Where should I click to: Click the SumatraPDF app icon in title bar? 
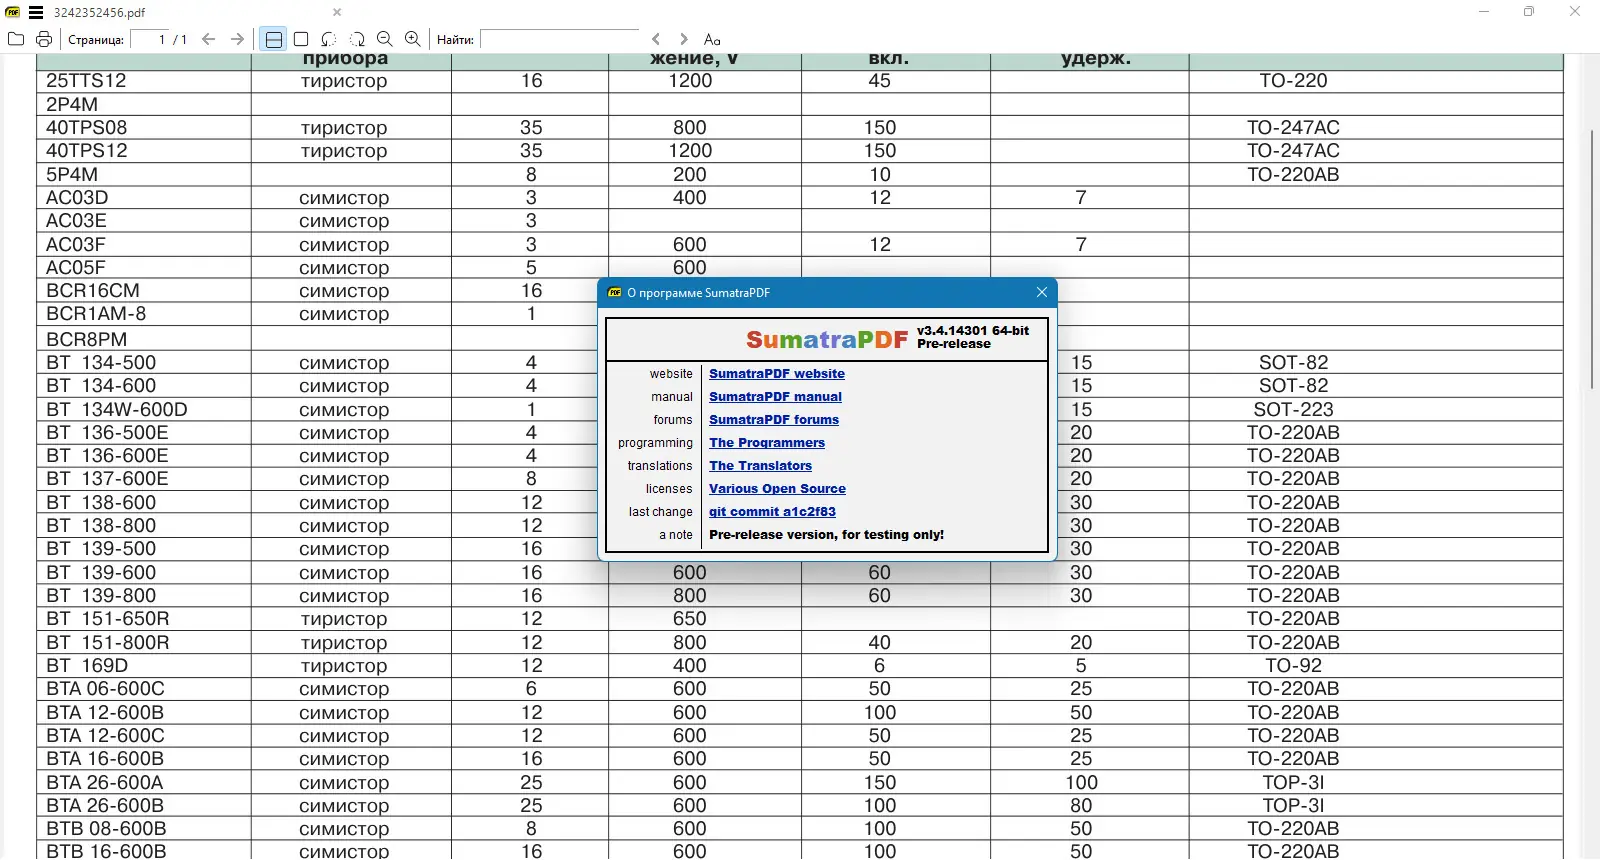click(x=13, y=12)
